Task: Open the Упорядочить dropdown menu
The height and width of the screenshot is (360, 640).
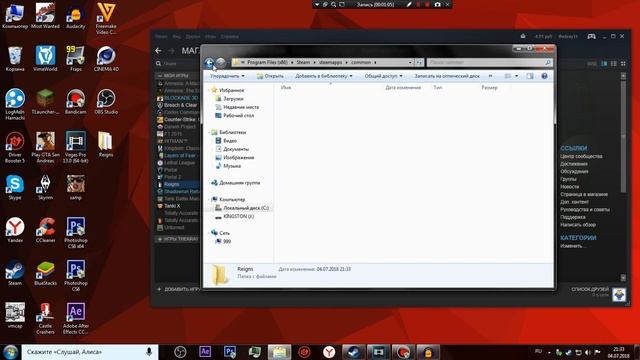Action: [x=227, y=76]
